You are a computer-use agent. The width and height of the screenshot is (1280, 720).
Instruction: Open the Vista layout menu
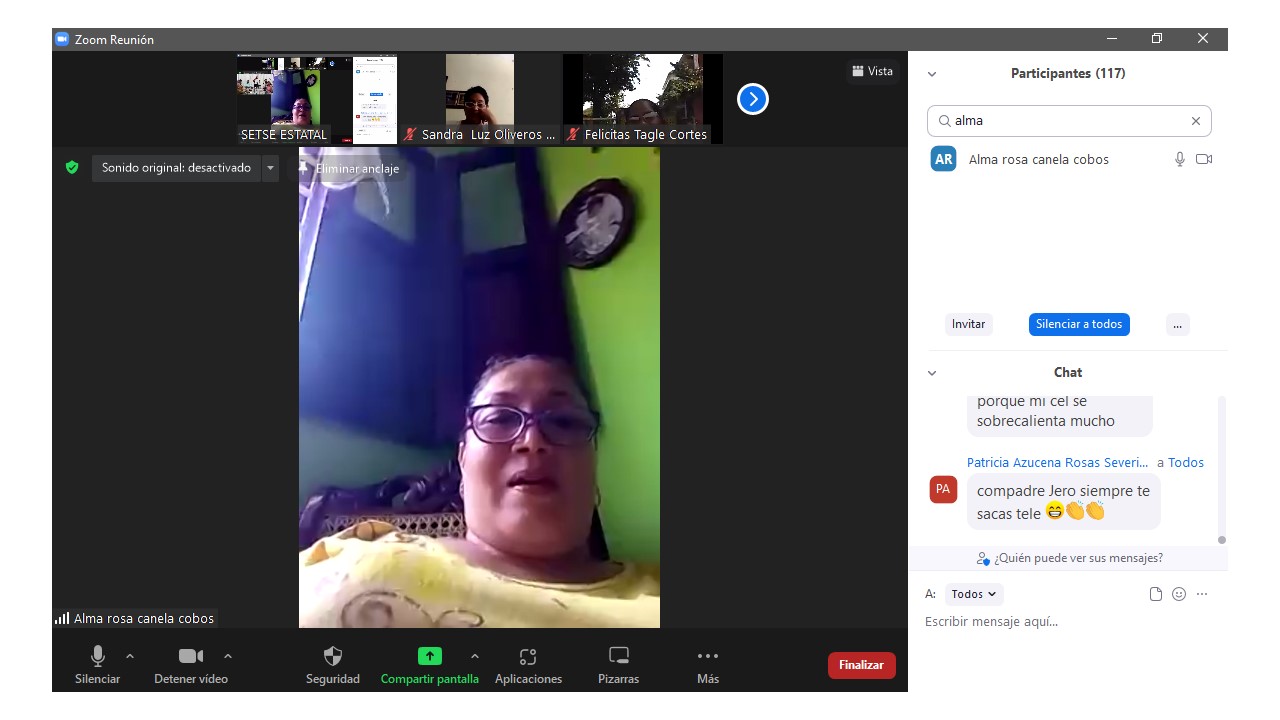(871, 71)
